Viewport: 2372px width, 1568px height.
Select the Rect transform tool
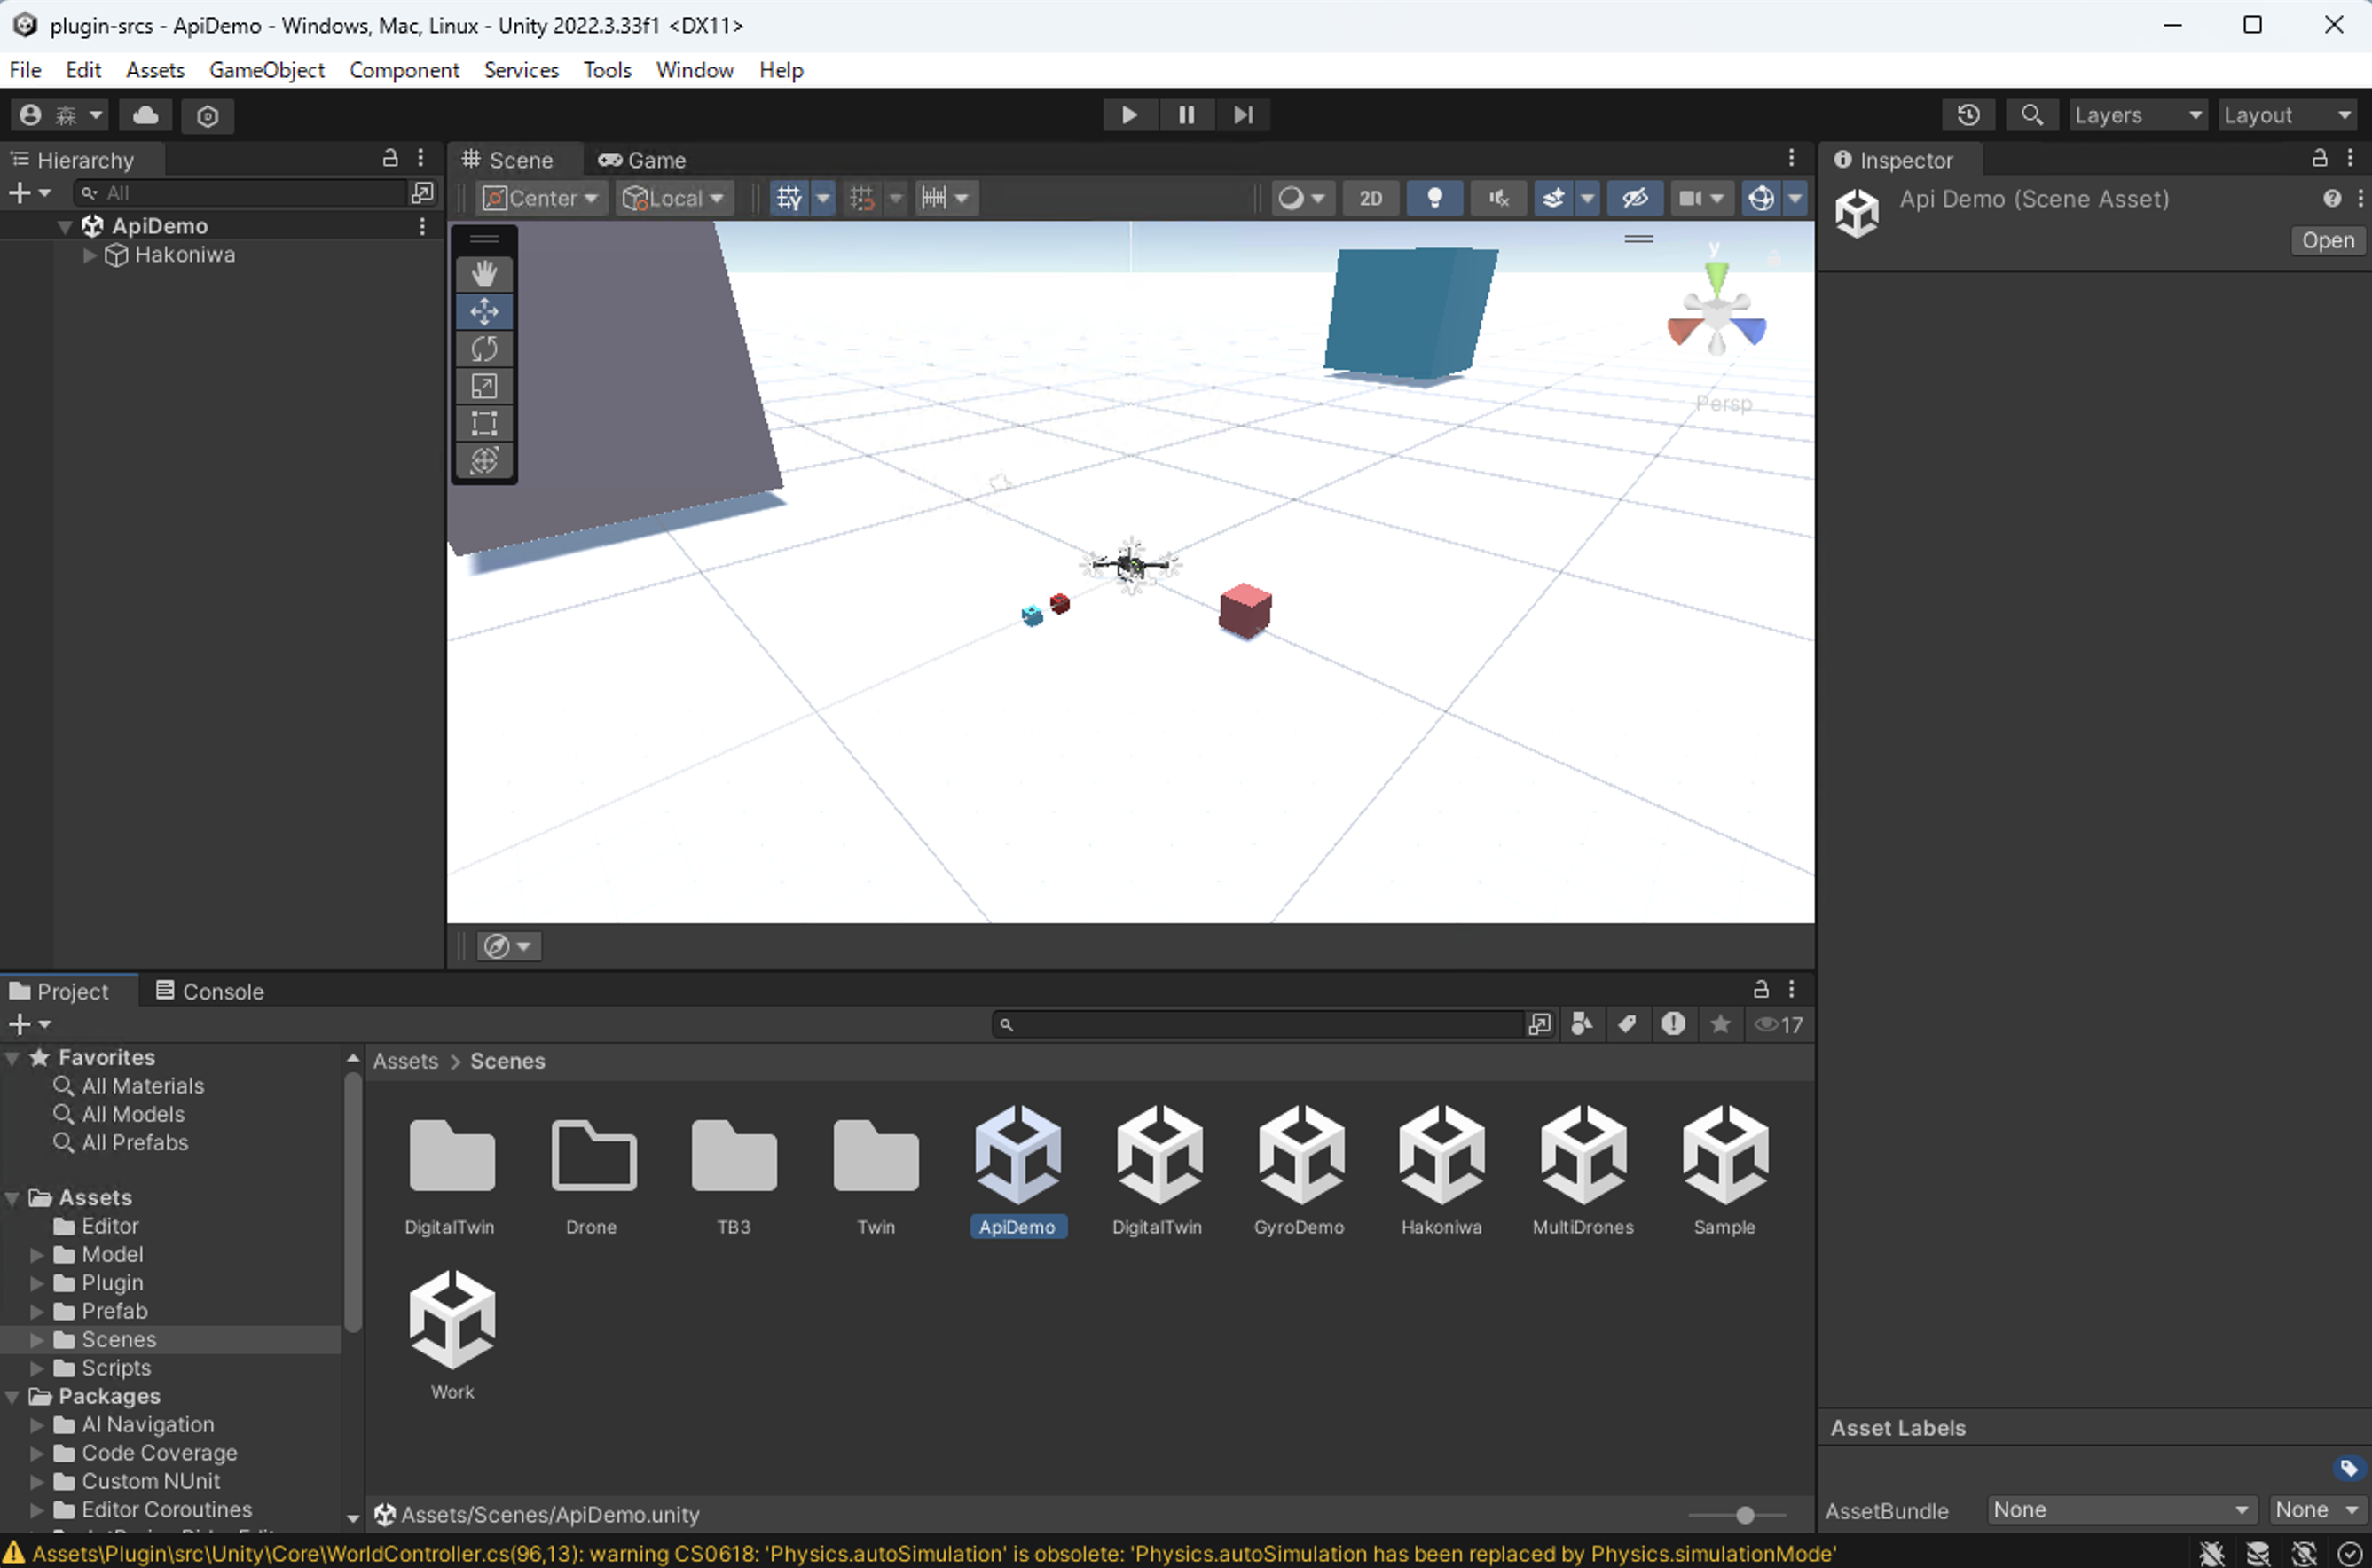[484, 423]
